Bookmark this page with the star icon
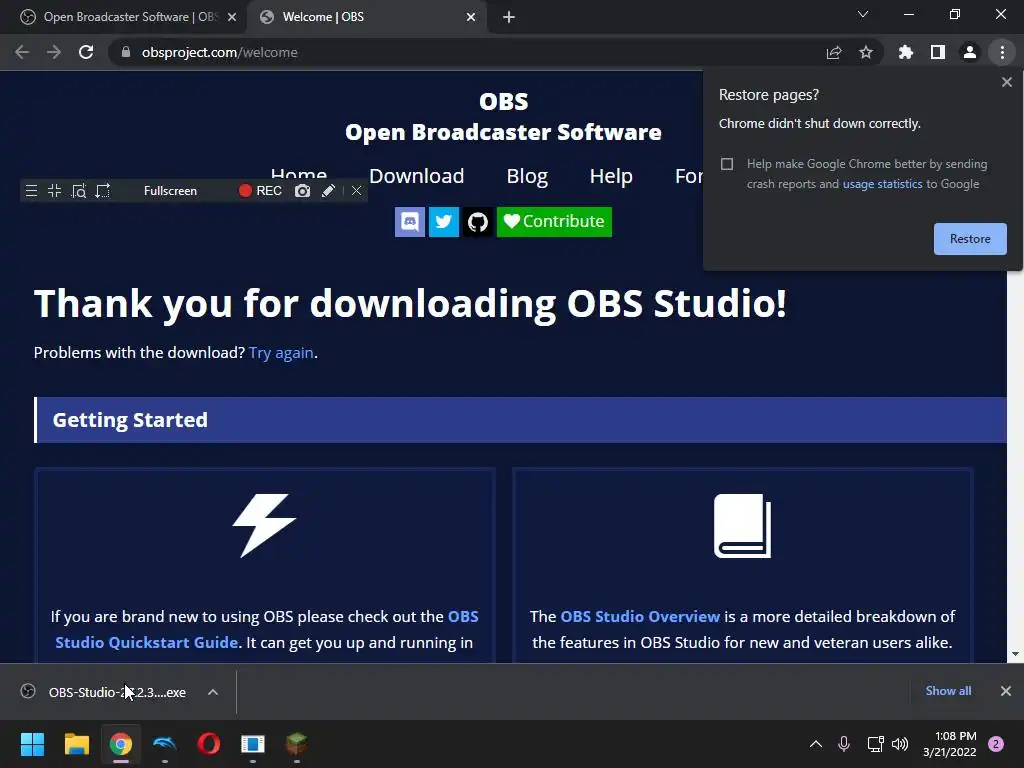Viewport: 1024px width, 768px height. (866, 52)
